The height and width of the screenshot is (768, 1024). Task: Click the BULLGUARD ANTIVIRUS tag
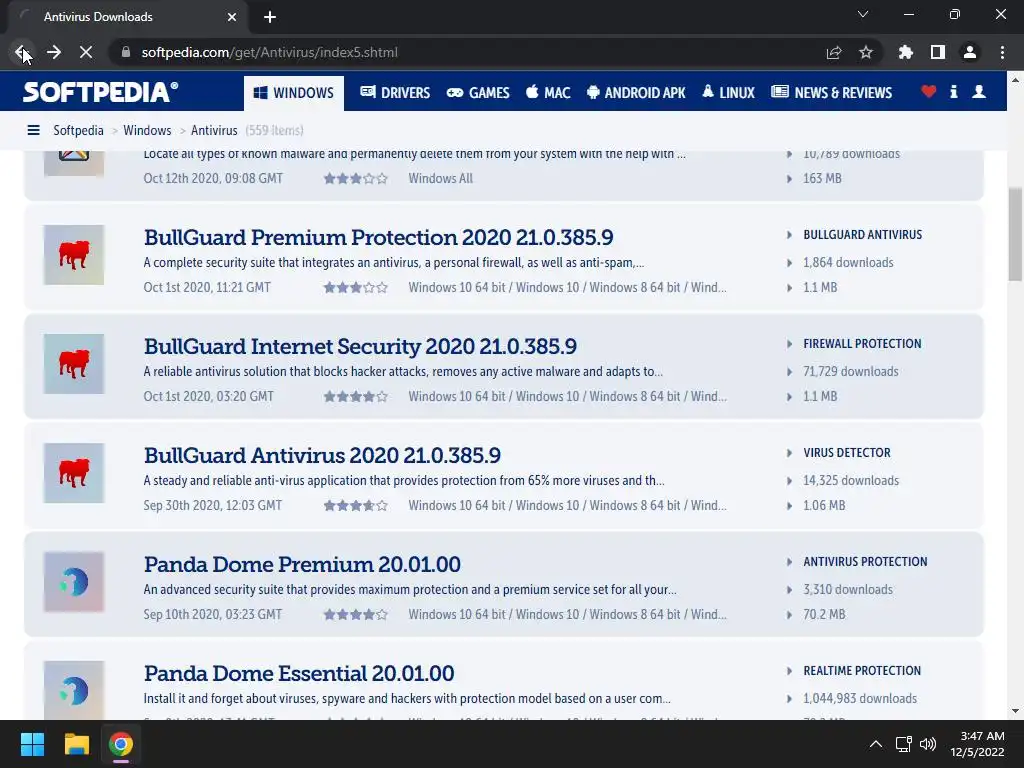(x=863, y=235)
